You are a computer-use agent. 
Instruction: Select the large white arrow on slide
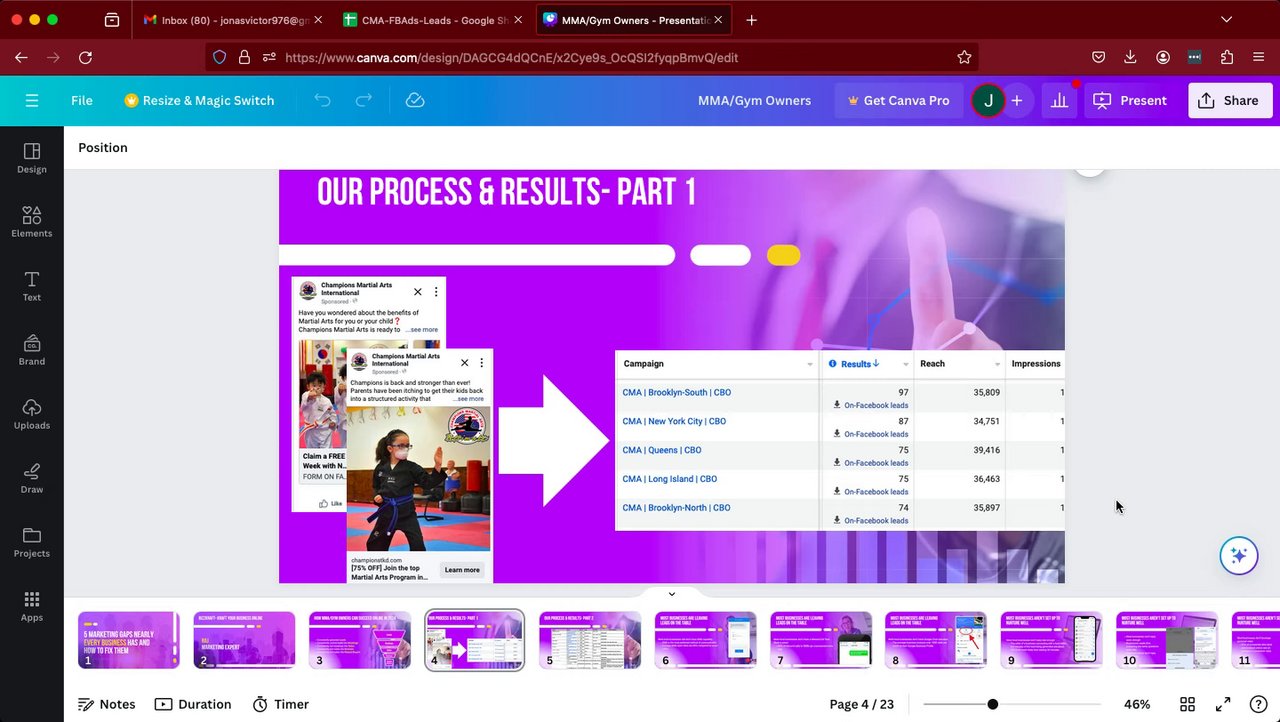(554, 440)
